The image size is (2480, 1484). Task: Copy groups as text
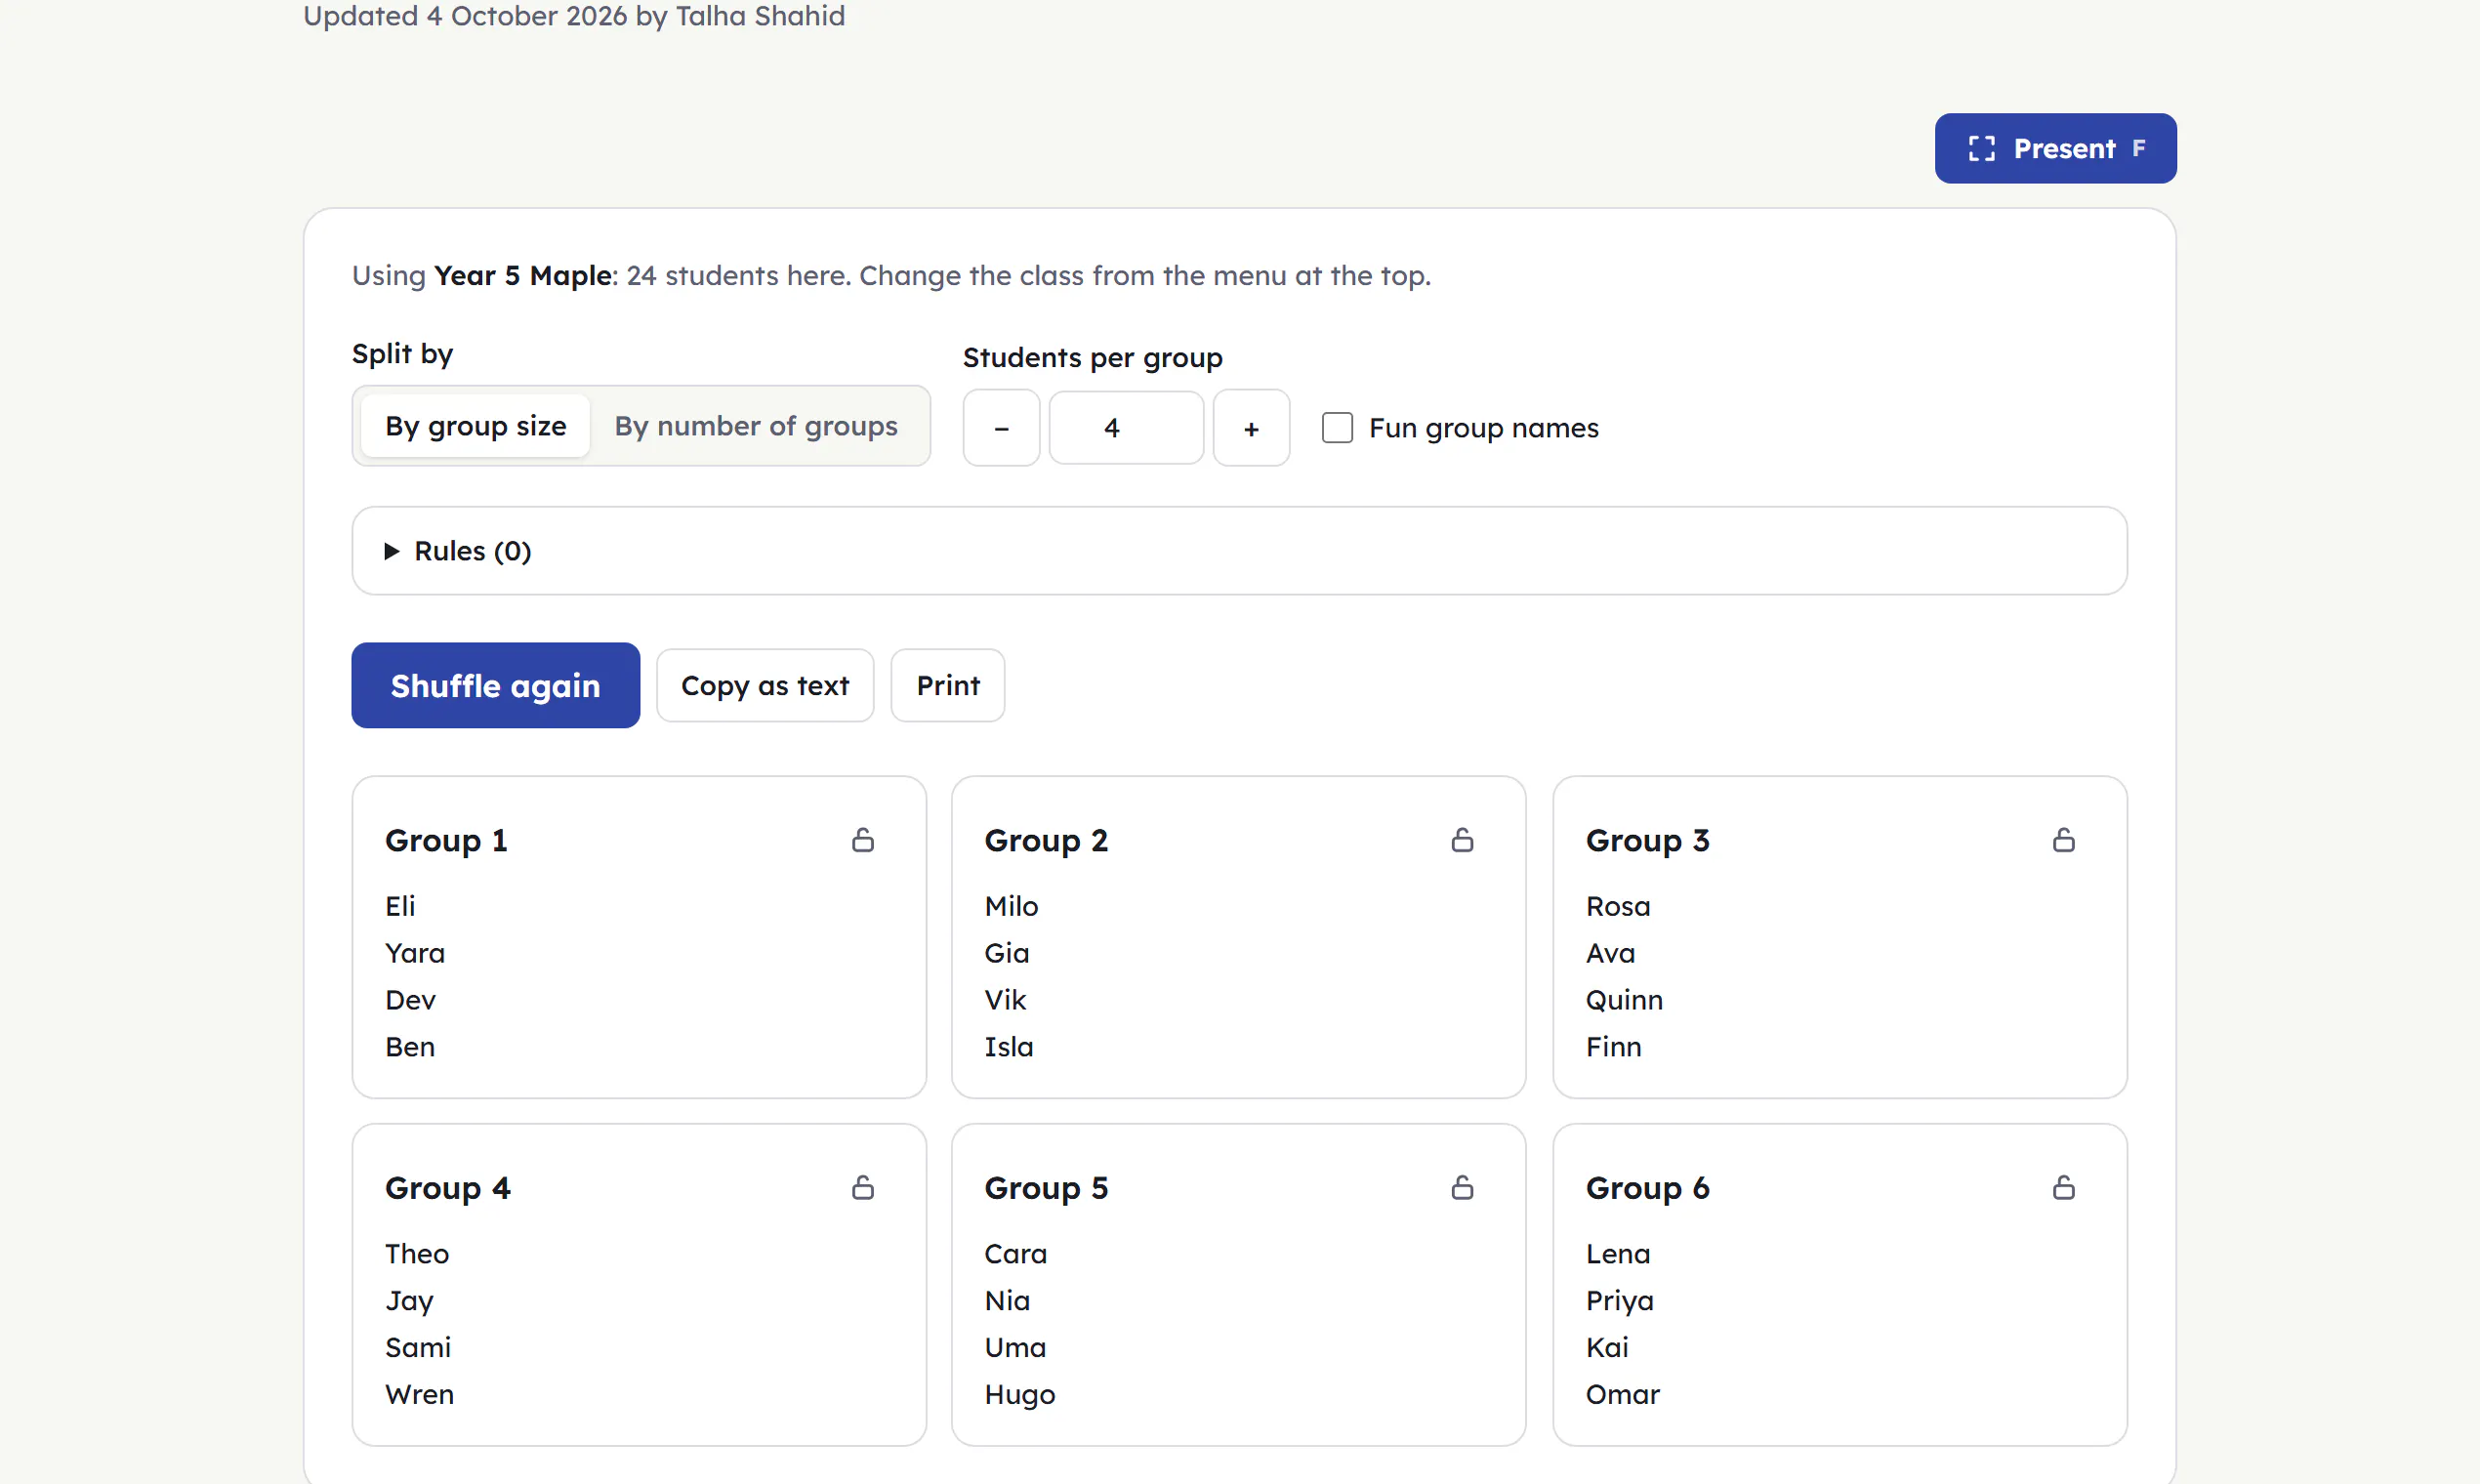765,685
